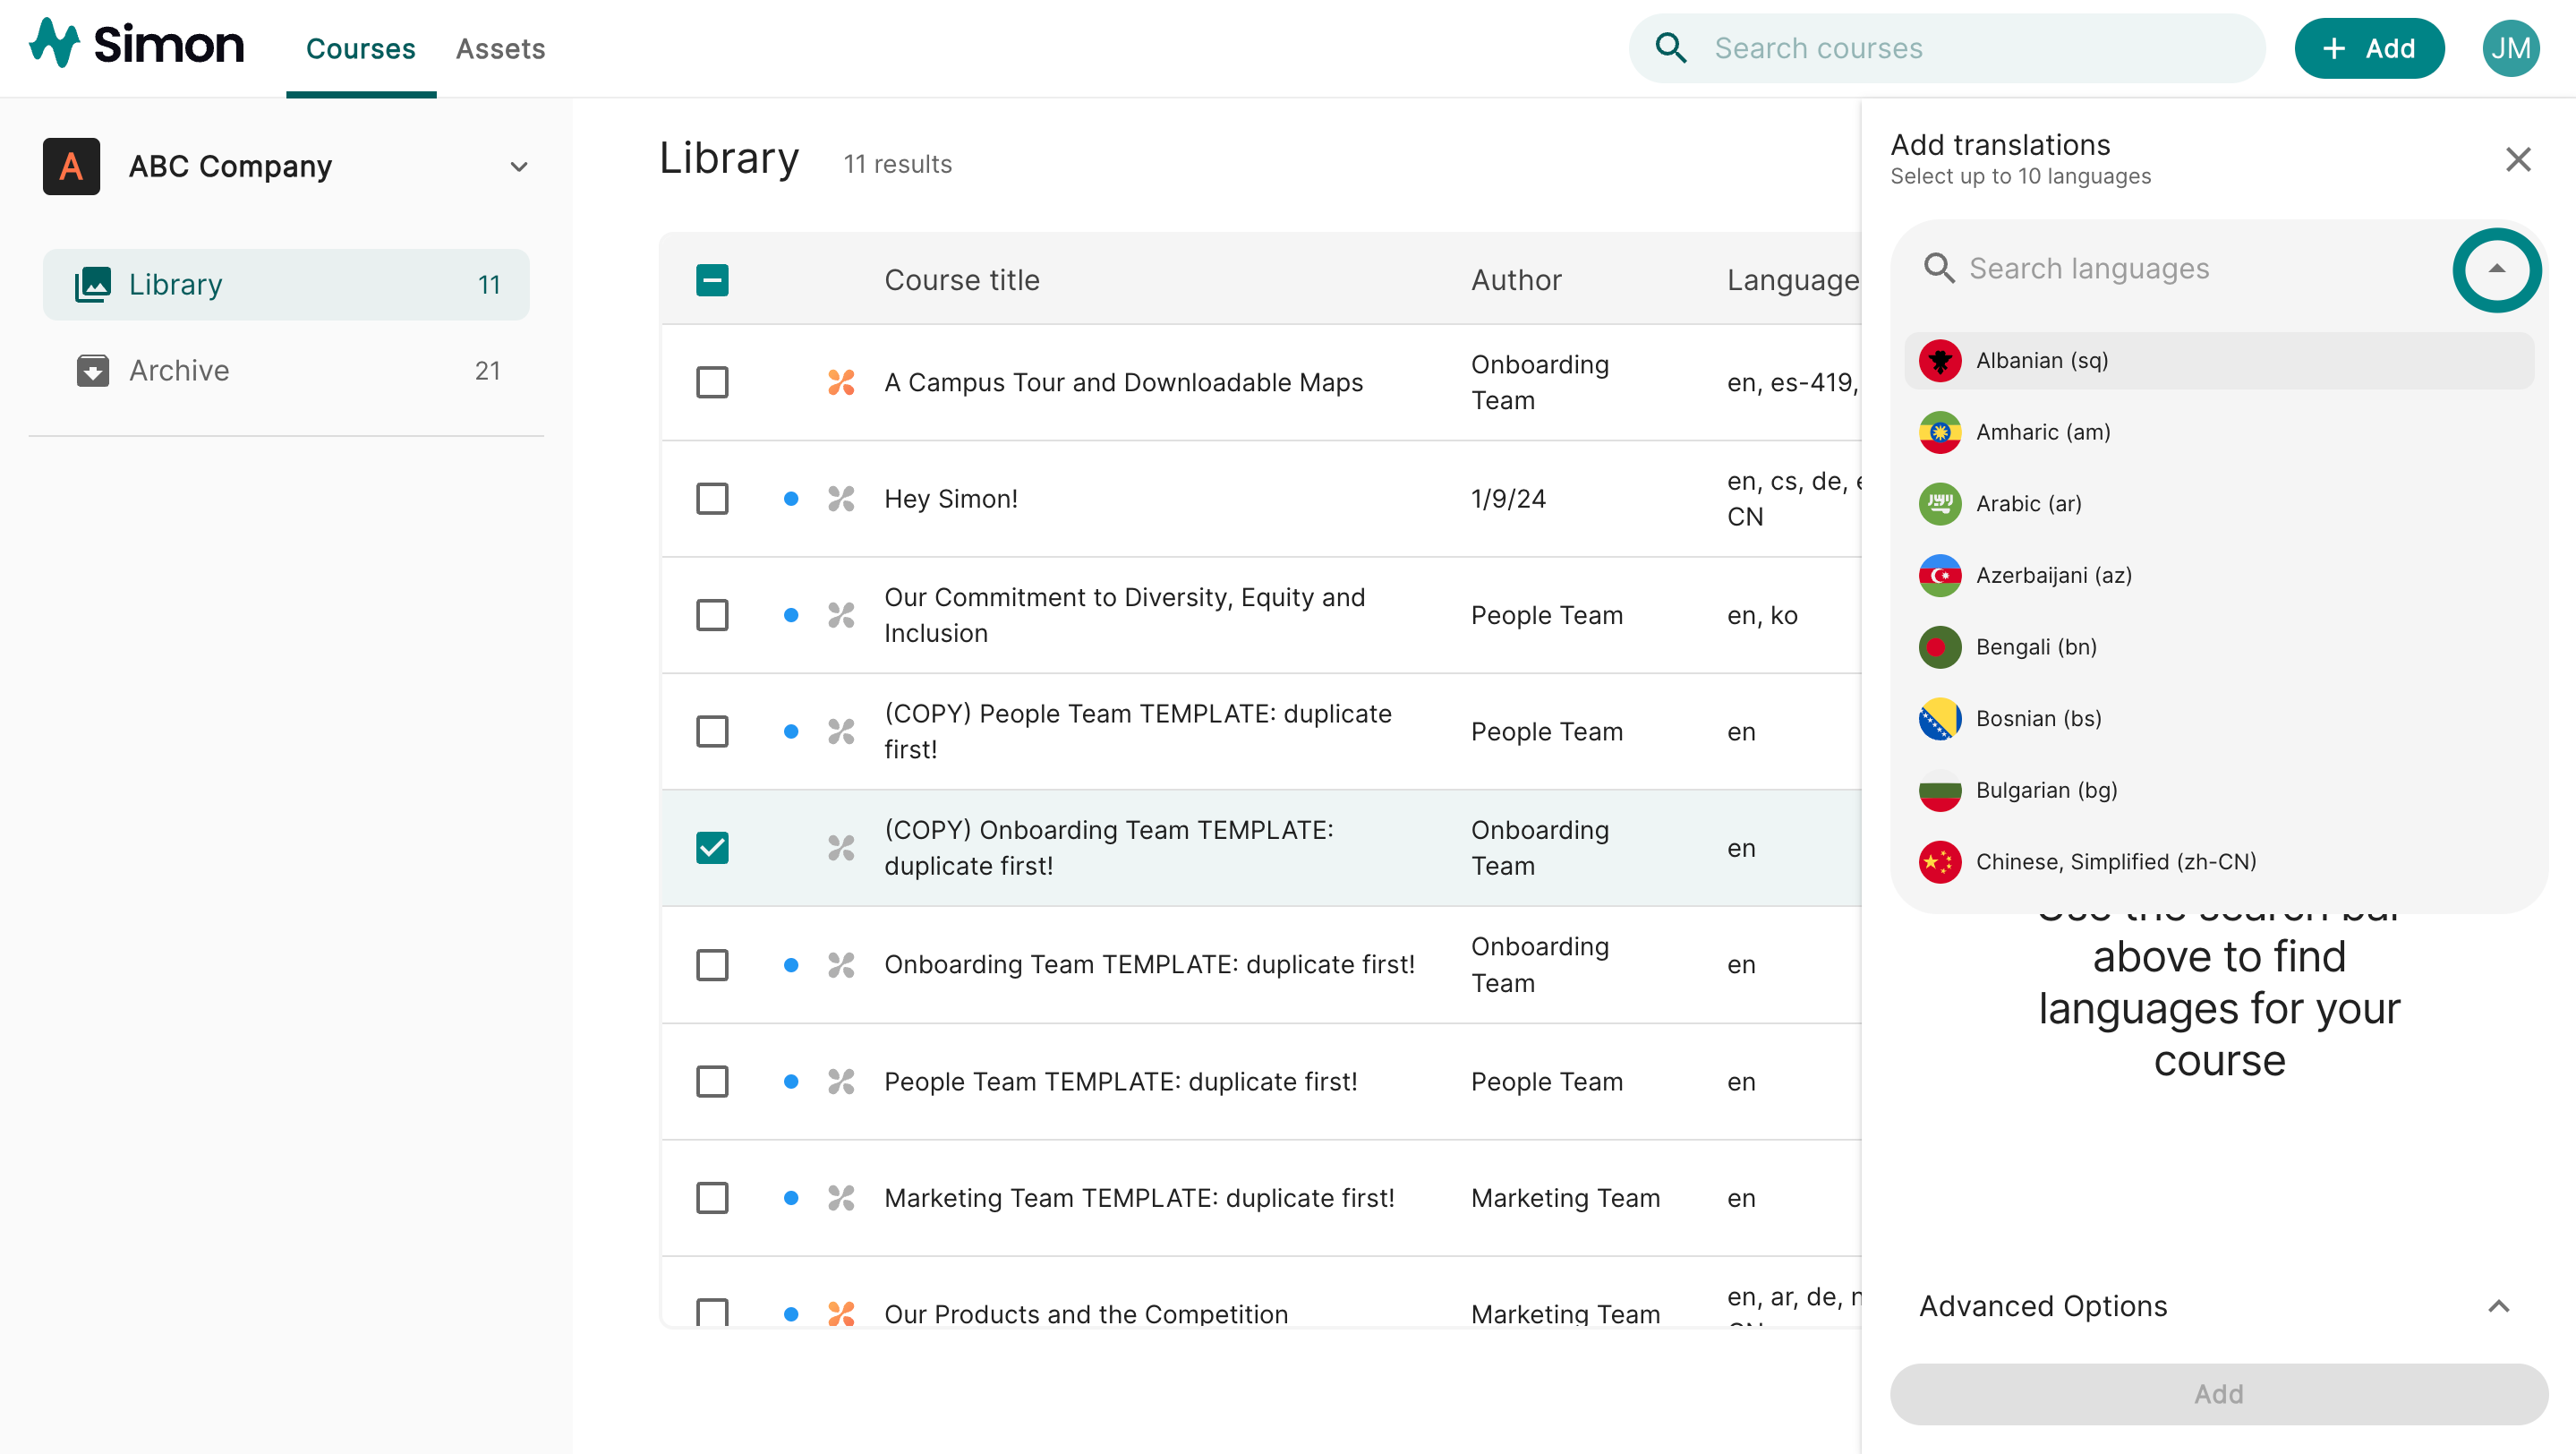Select Azerbaijani (az) from the language list
The height and width of the screenshot is (1454, 2576).
click(2218, 575)
